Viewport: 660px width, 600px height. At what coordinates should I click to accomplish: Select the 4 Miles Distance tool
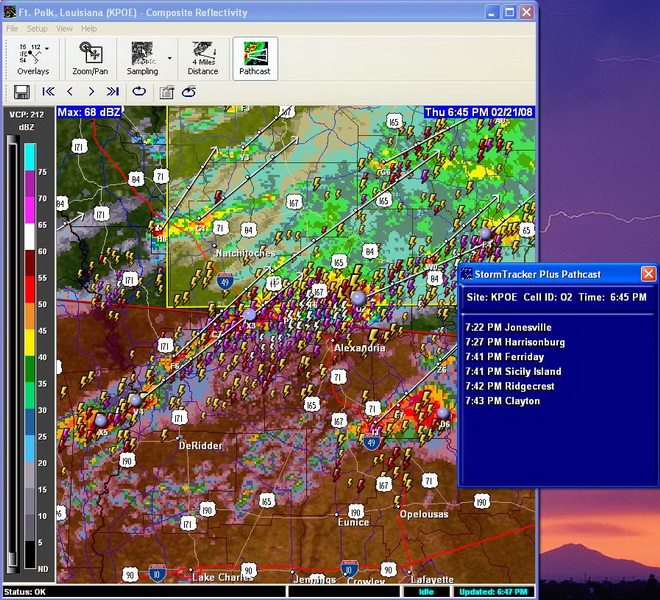[x=203, y=58]
